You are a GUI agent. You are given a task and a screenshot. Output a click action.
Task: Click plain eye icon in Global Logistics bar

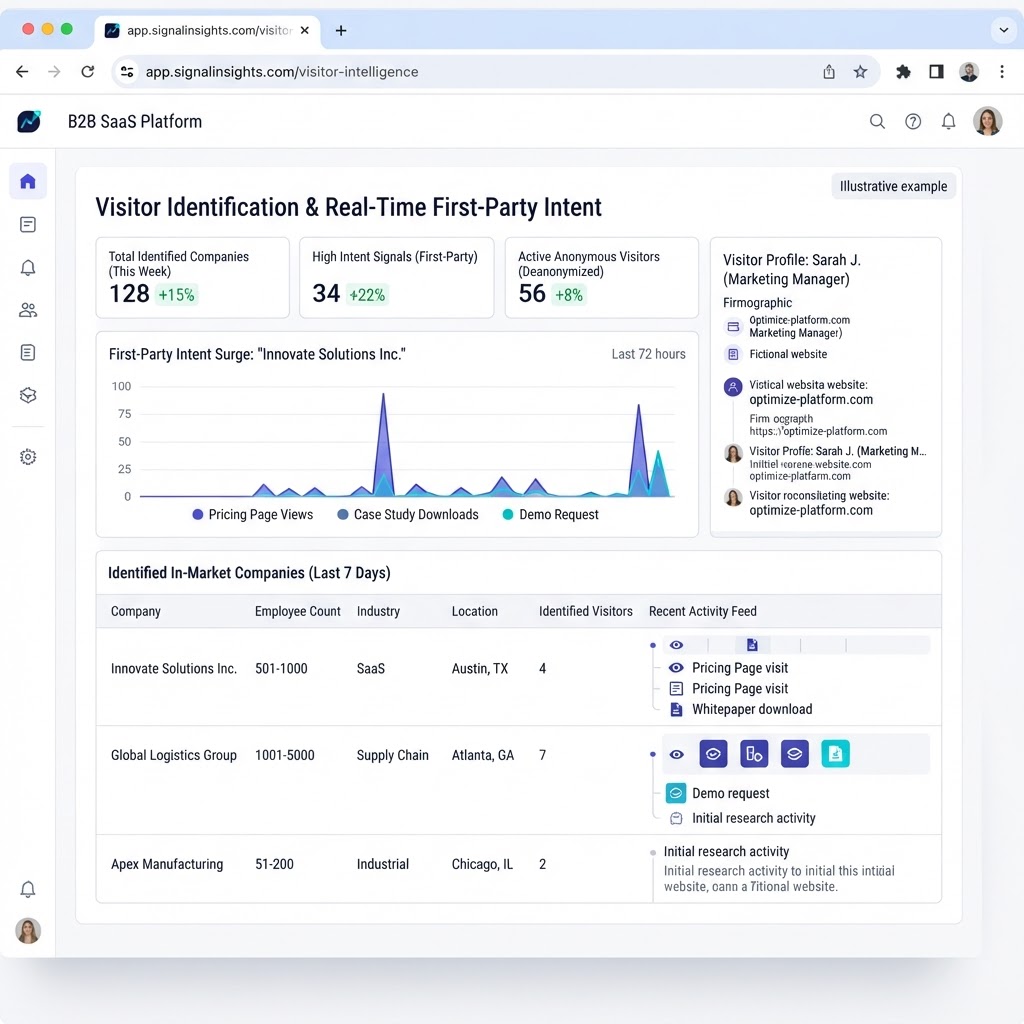tap(677, 754)
